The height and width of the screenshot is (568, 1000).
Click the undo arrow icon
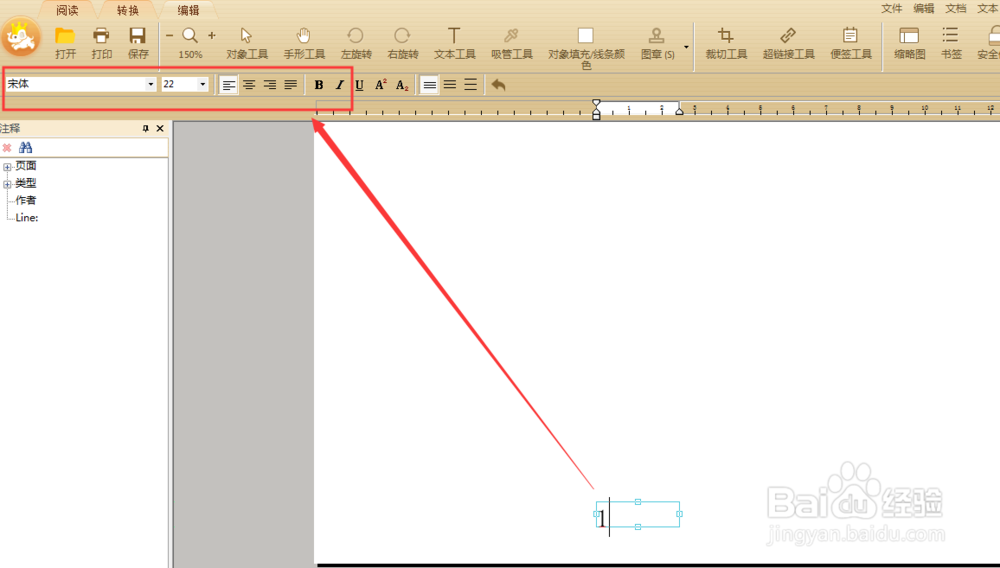click(x=499, y=85)
